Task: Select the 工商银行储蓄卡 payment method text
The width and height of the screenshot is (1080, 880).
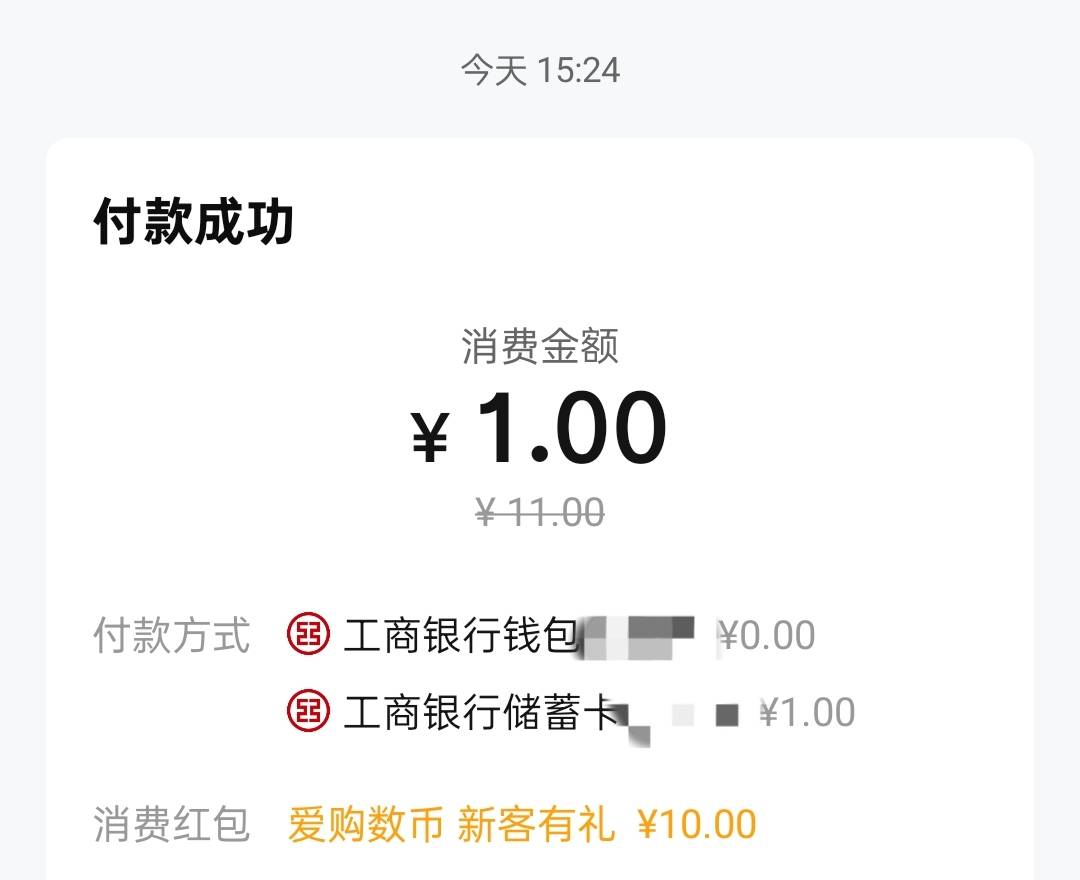Action: pyautogui.click(x=478, y=712)
